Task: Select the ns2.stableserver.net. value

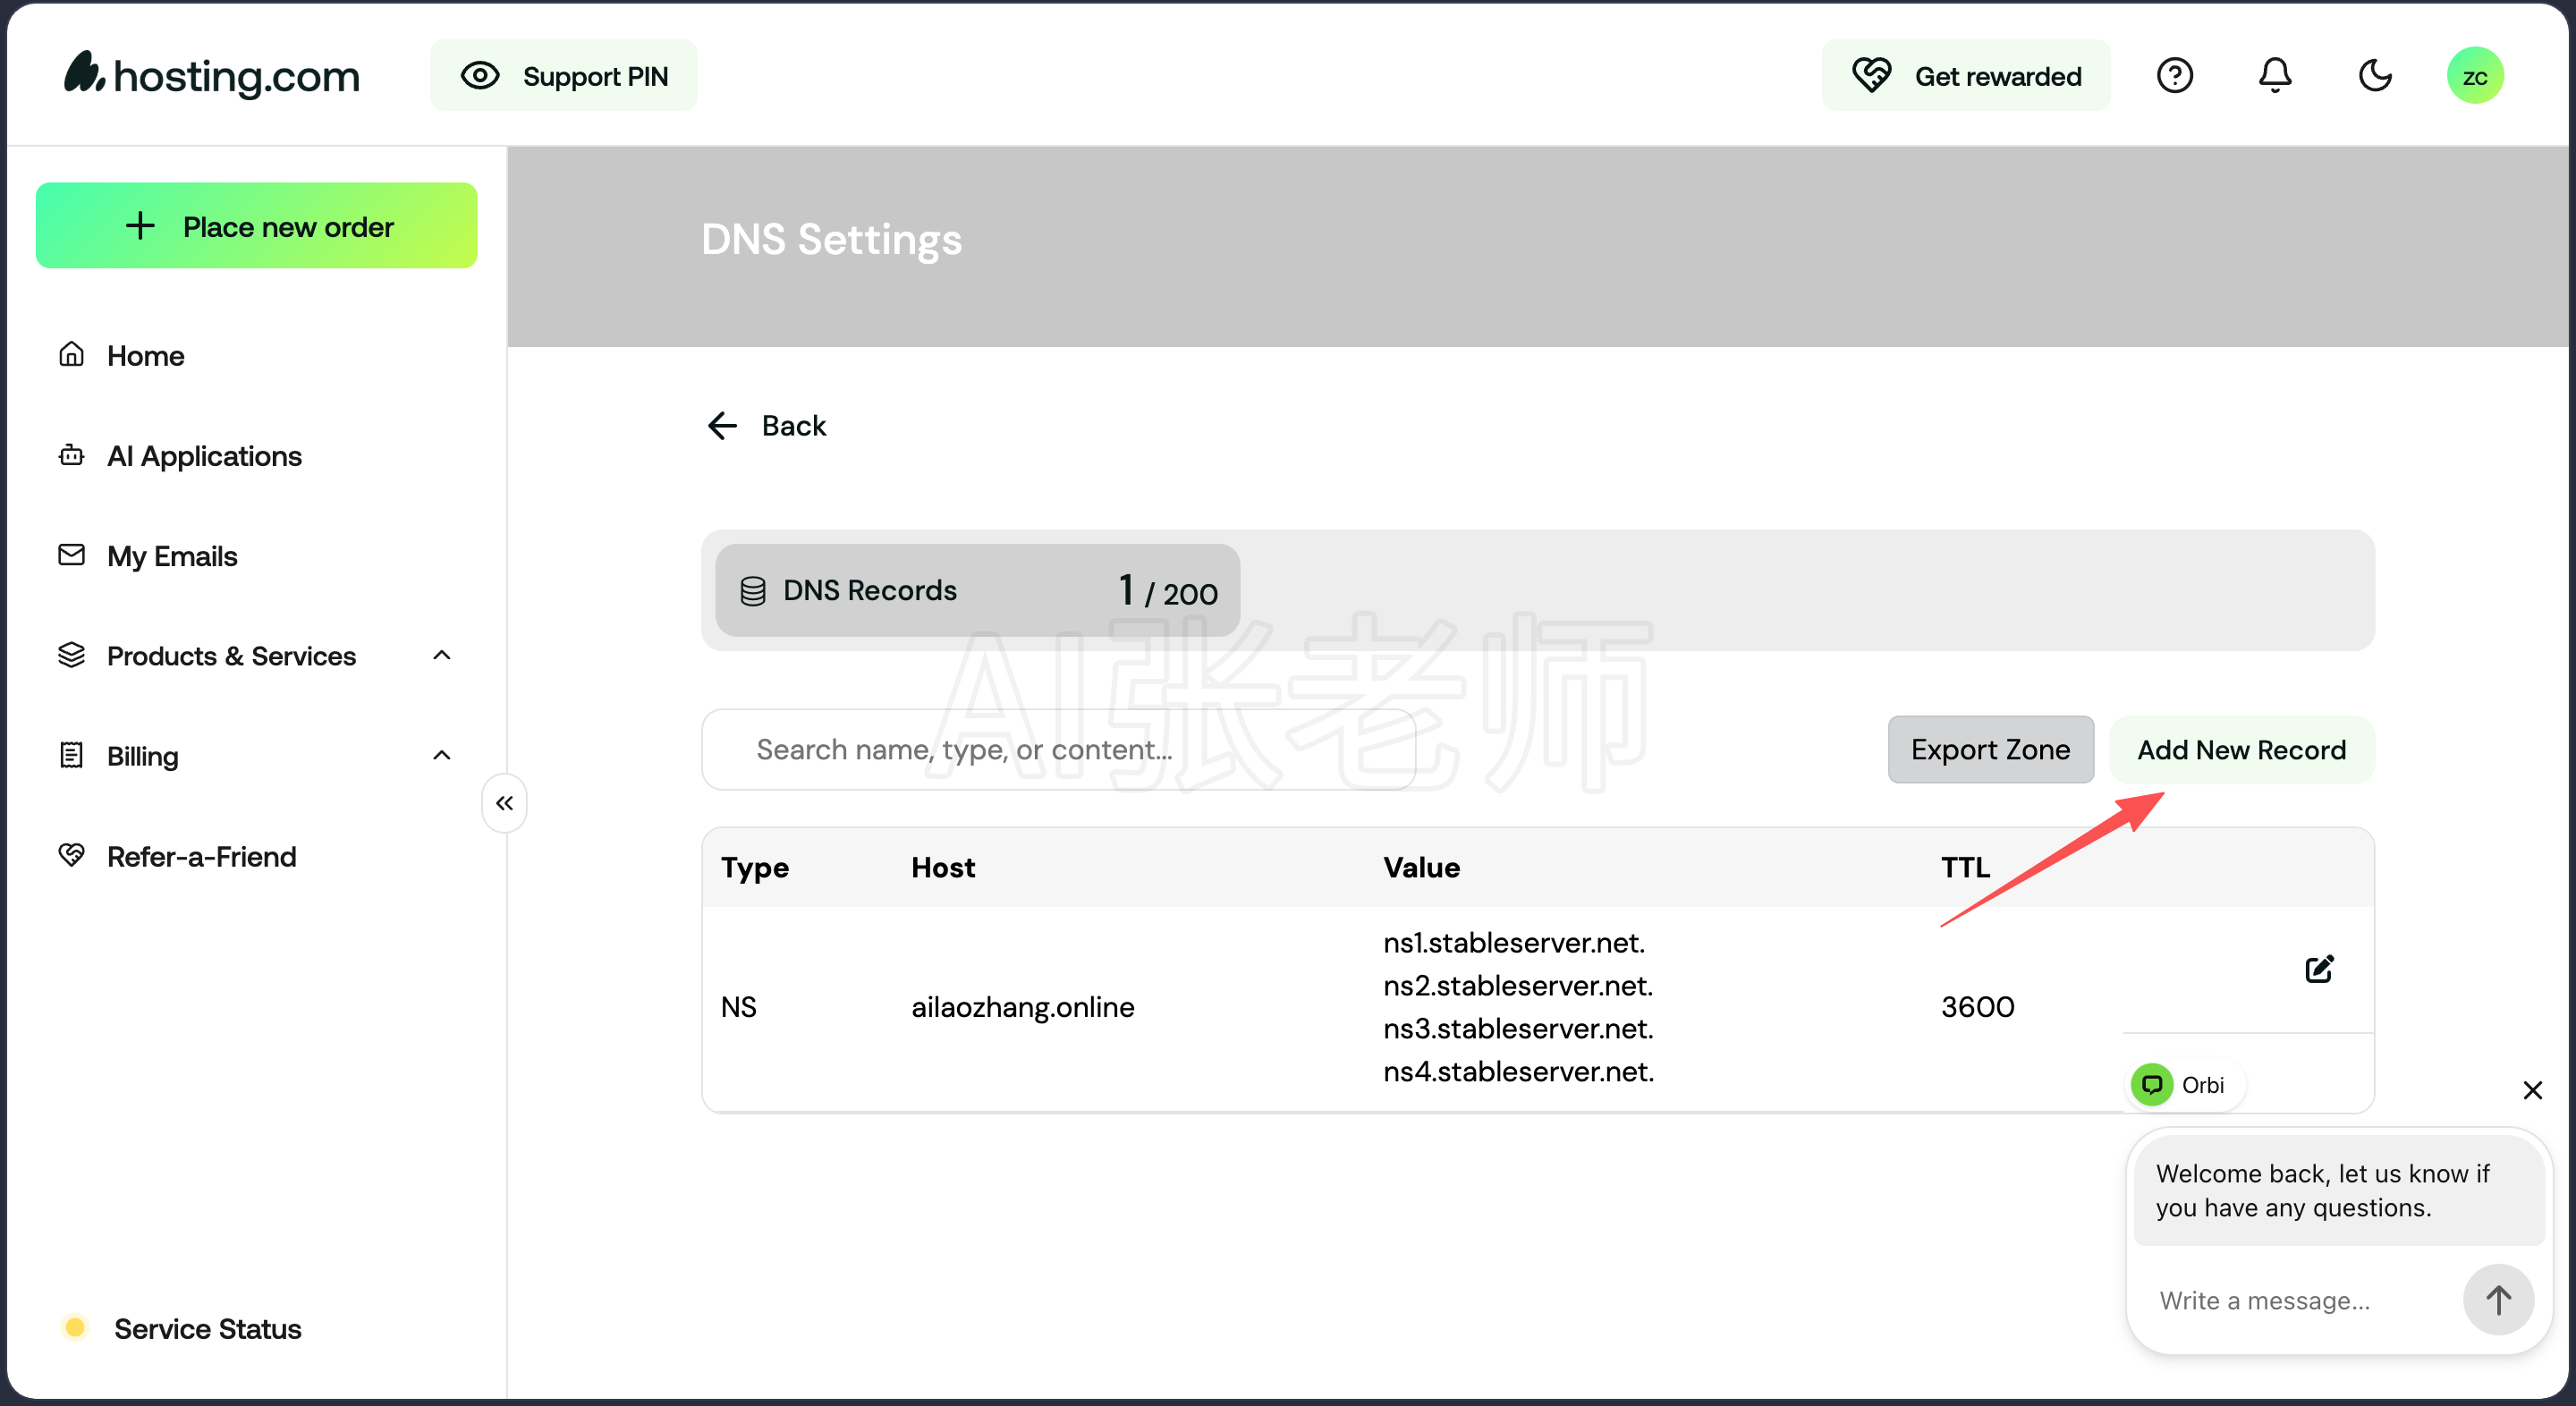Action: tap(1518, 986)
